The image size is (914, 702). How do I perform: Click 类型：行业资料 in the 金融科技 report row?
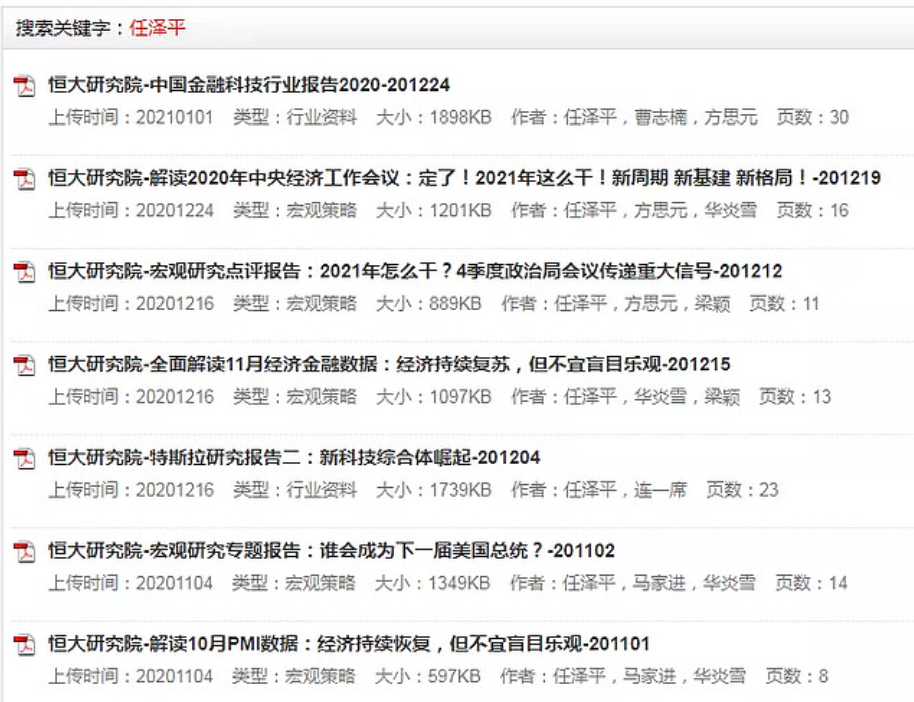295,117
